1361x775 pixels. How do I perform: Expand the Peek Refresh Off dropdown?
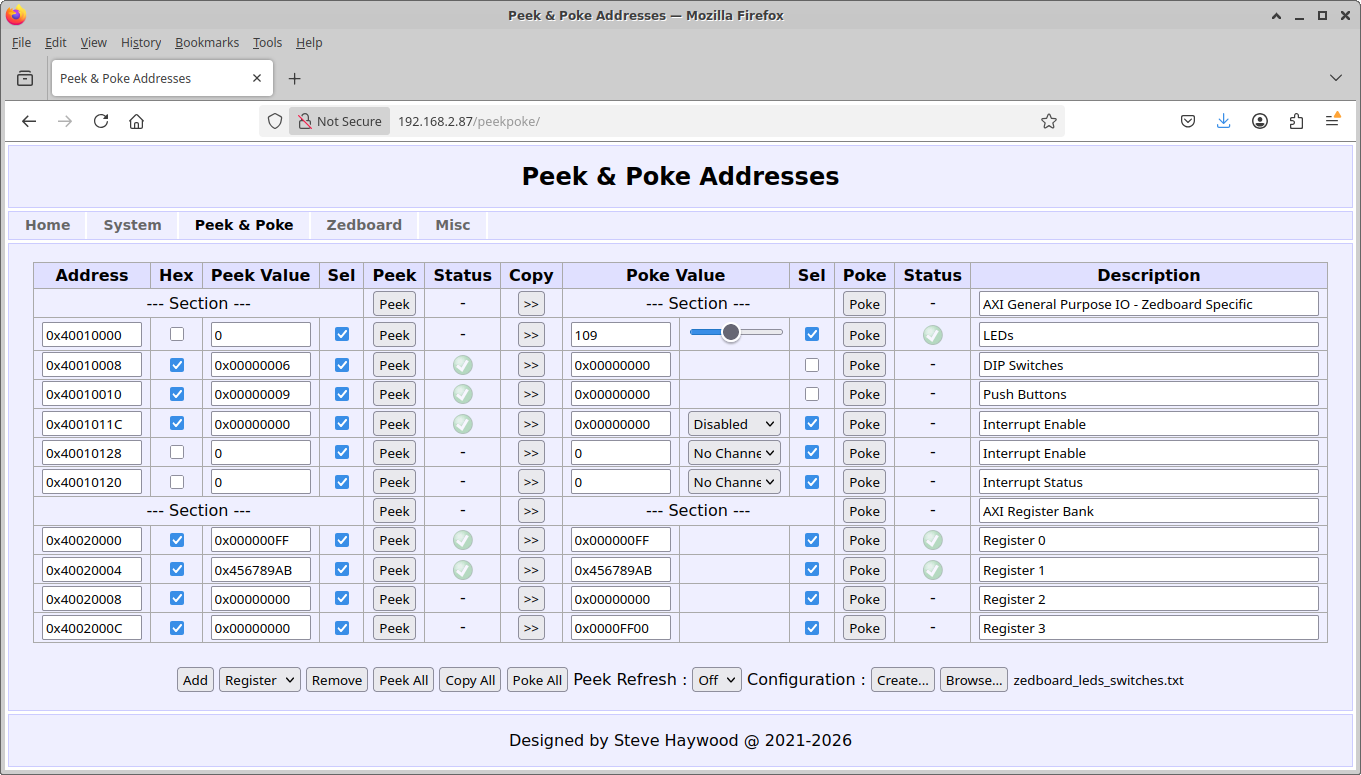[x=718, y=680]
